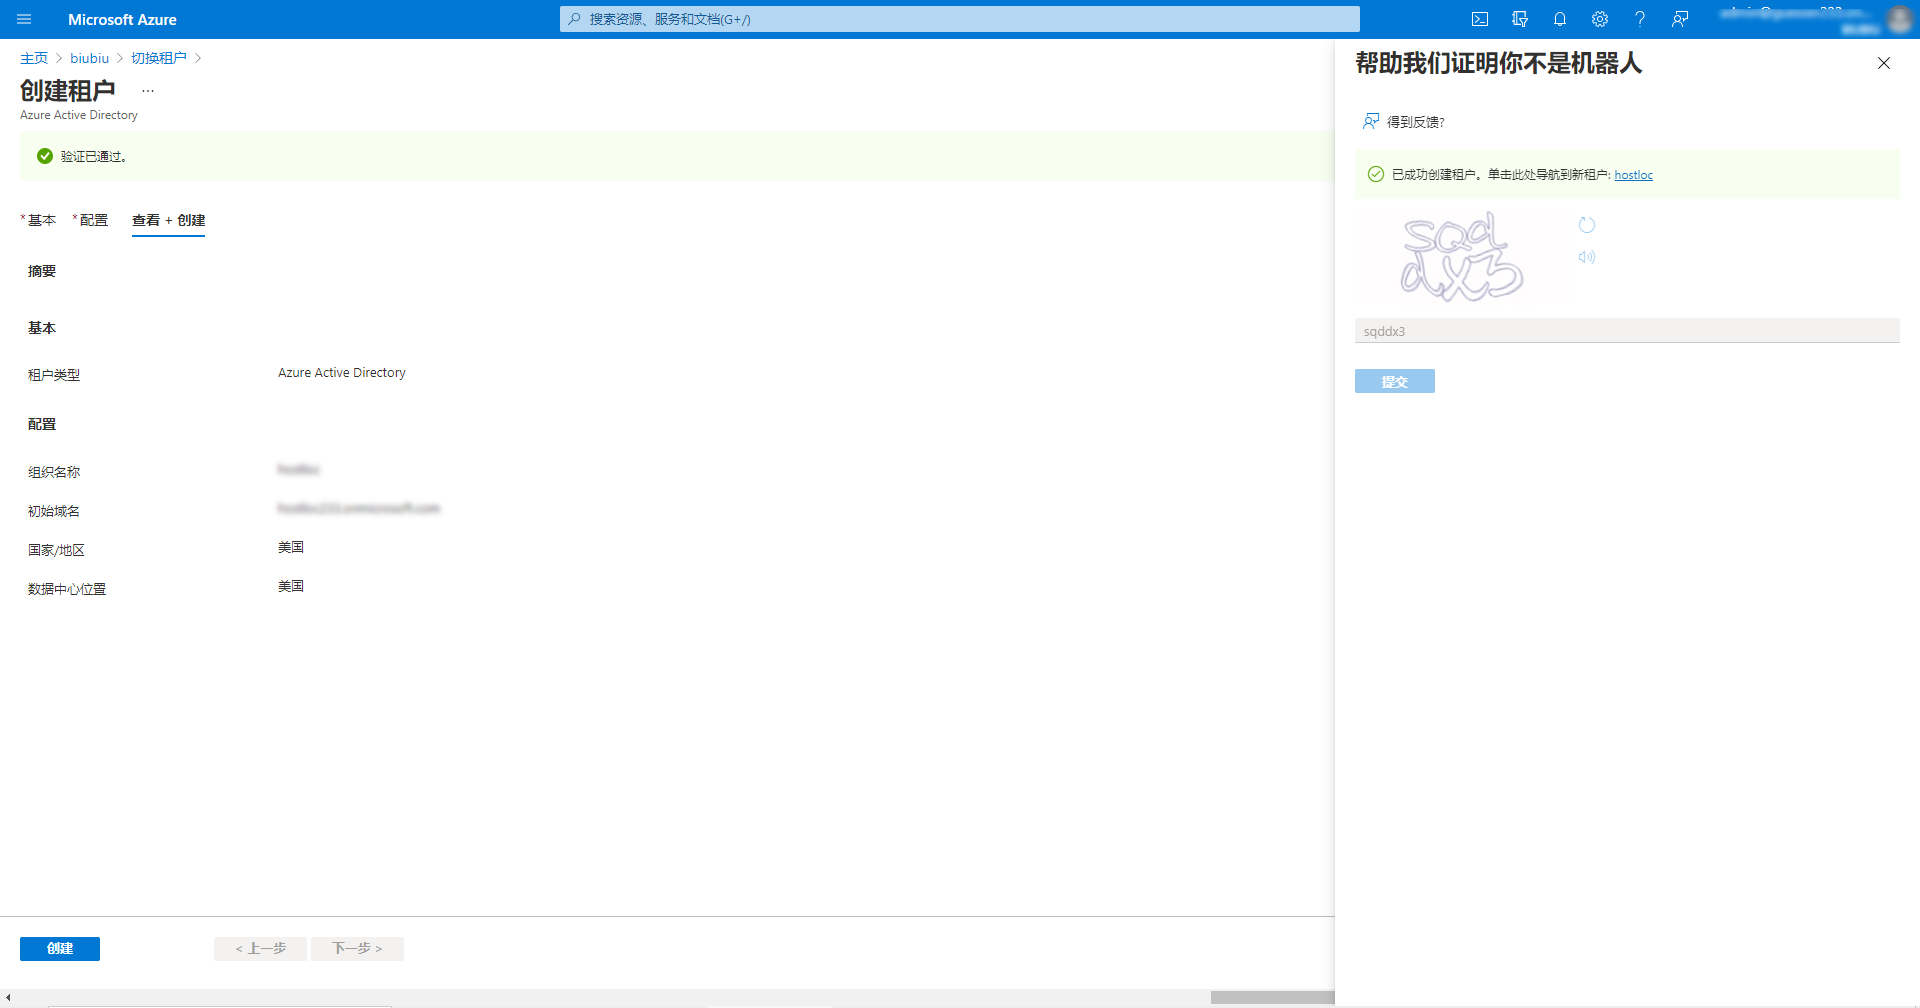
Task: Click the 提交 button
Action: tap(1395, 381)
